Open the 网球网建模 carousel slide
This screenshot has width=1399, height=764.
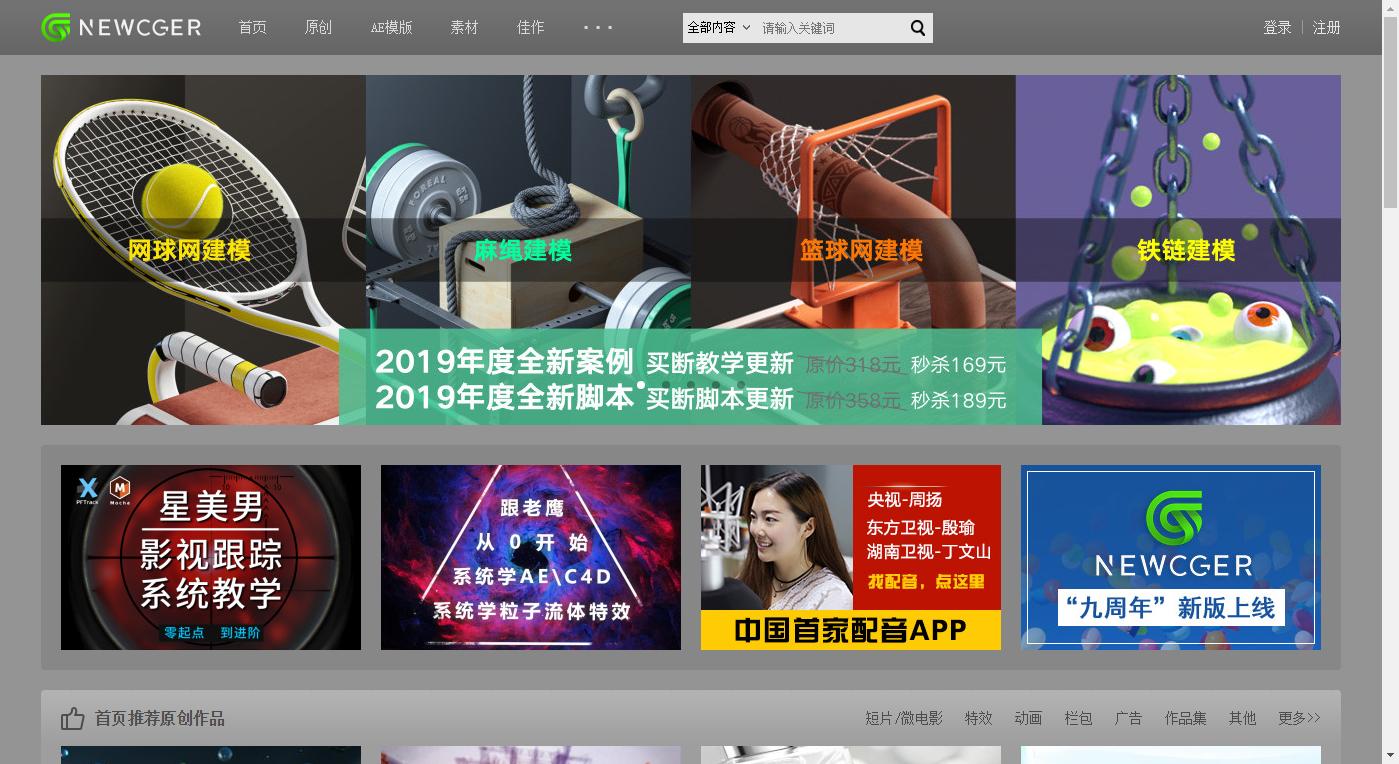pyautogui.click(x=186, y=251)
